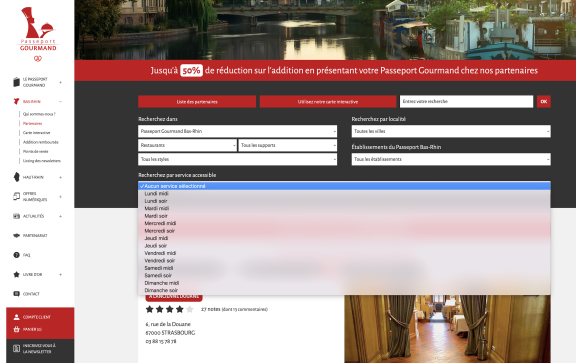The height and width of the screenshot is (363, 576).
Task: Click the newsletter signup icon
Action: [16, 348]
